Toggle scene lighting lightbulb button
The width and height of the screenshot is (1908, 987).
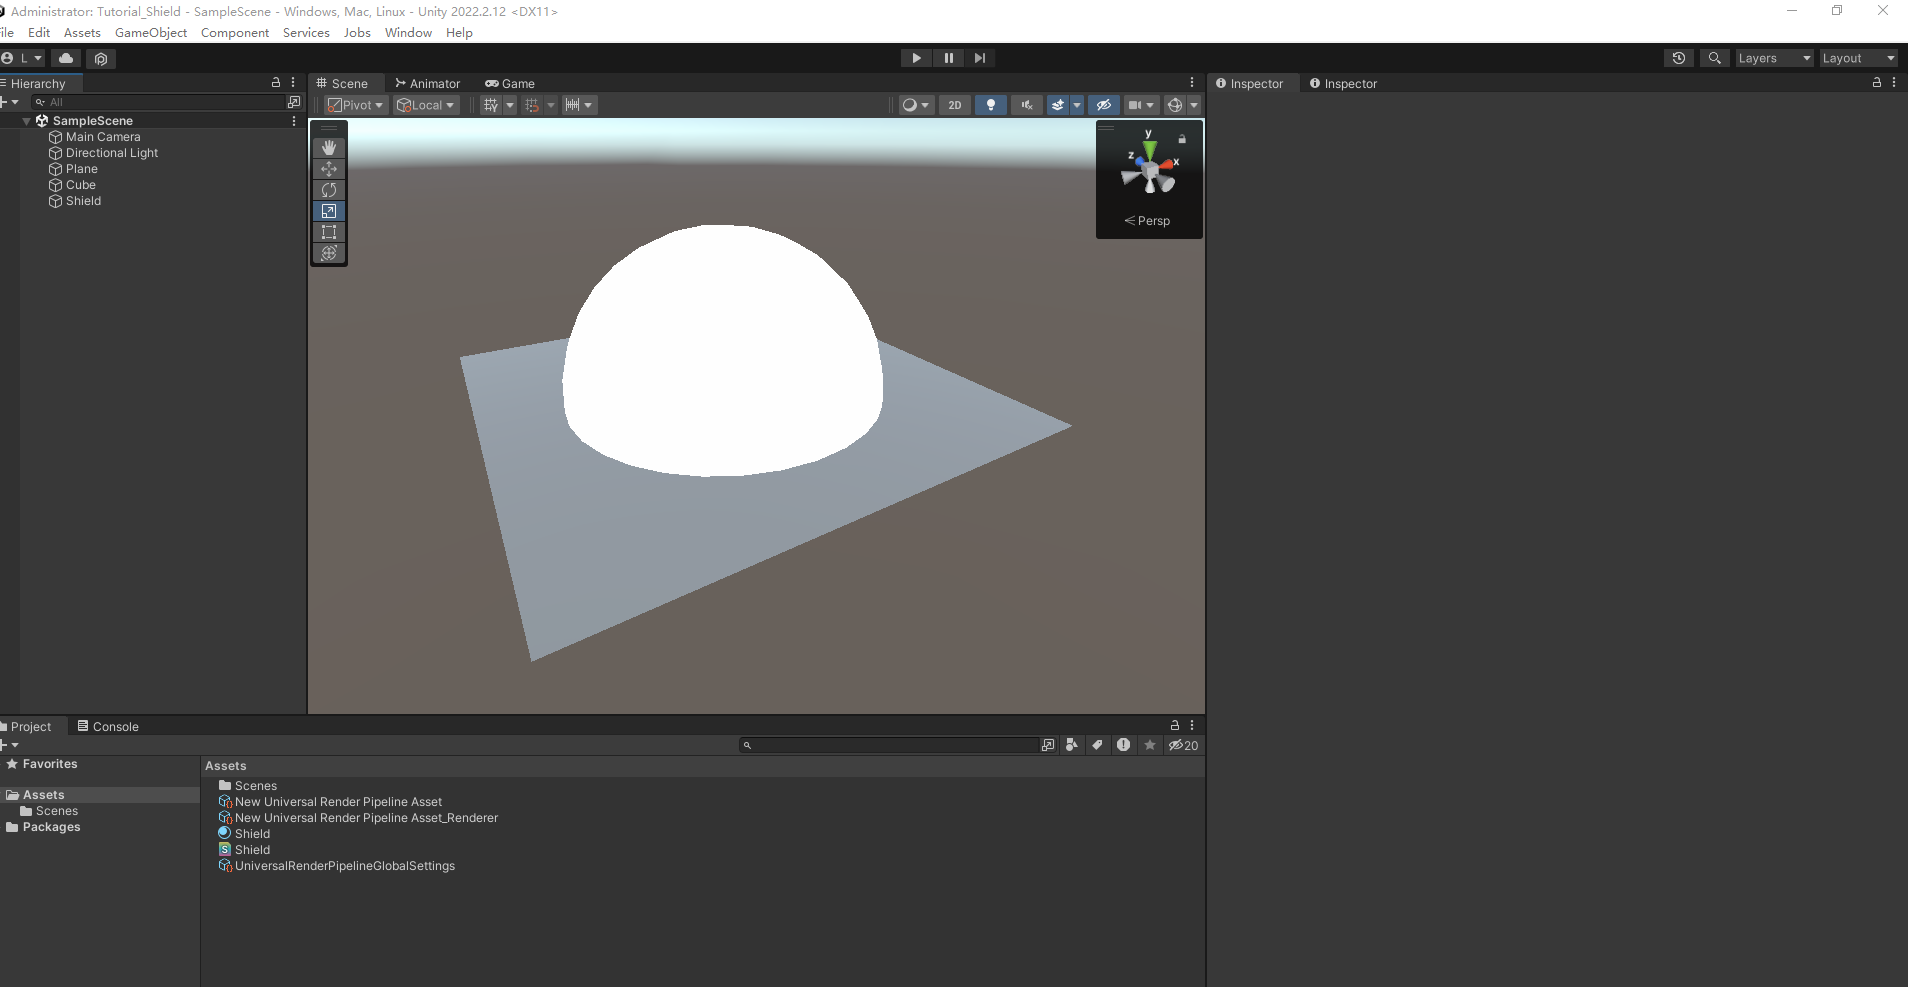coord(990,105)
